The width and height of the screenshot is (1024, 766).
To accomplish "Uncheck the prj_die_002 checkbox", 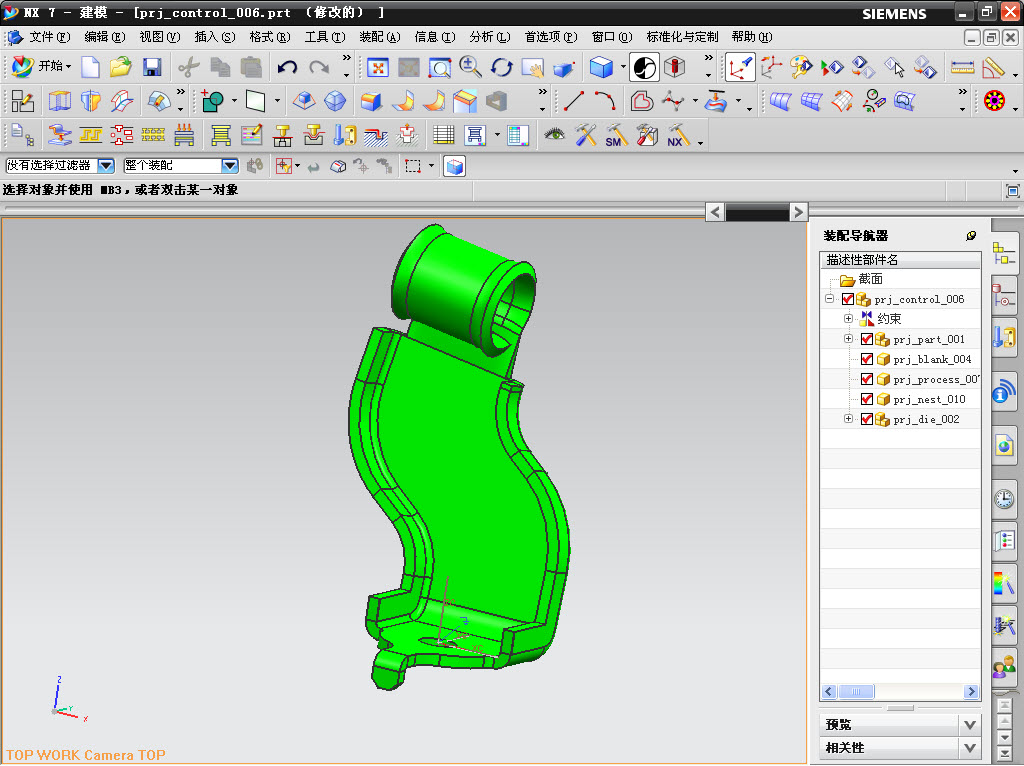I will pos(867,419).
